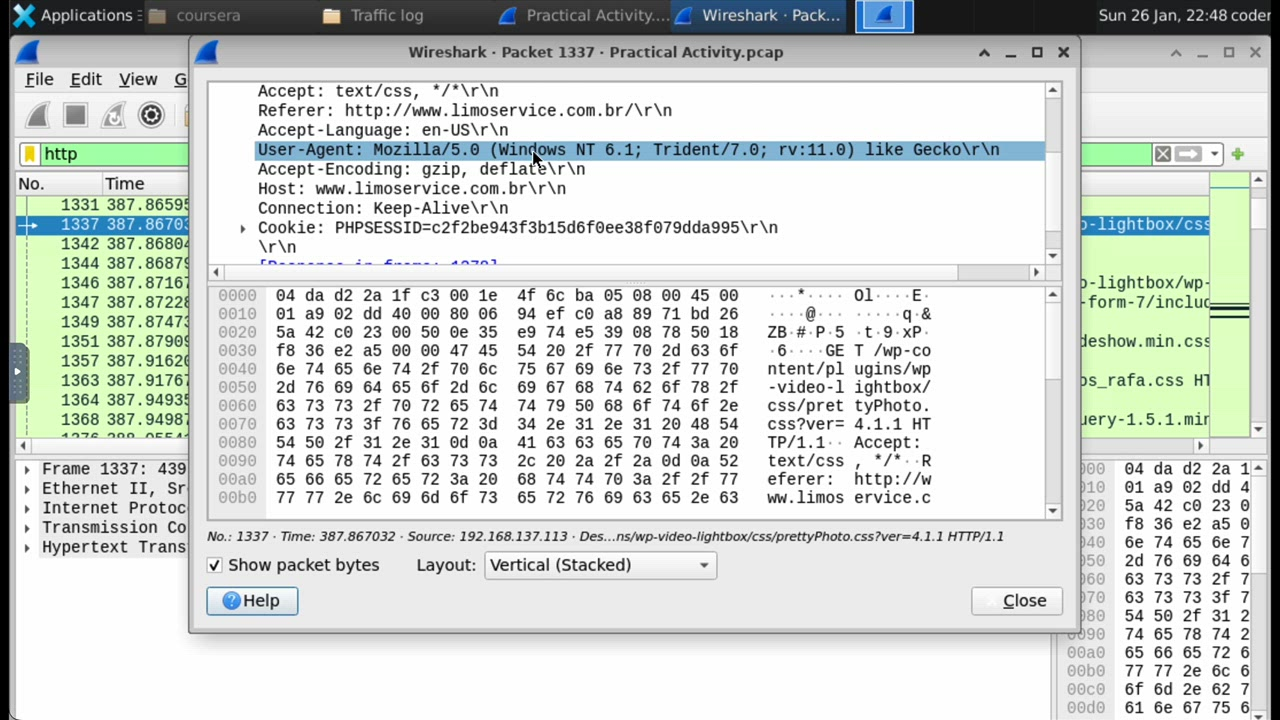Click the Help button in packet dialog
Screen dimensions: 1280x720
(252, 600)
